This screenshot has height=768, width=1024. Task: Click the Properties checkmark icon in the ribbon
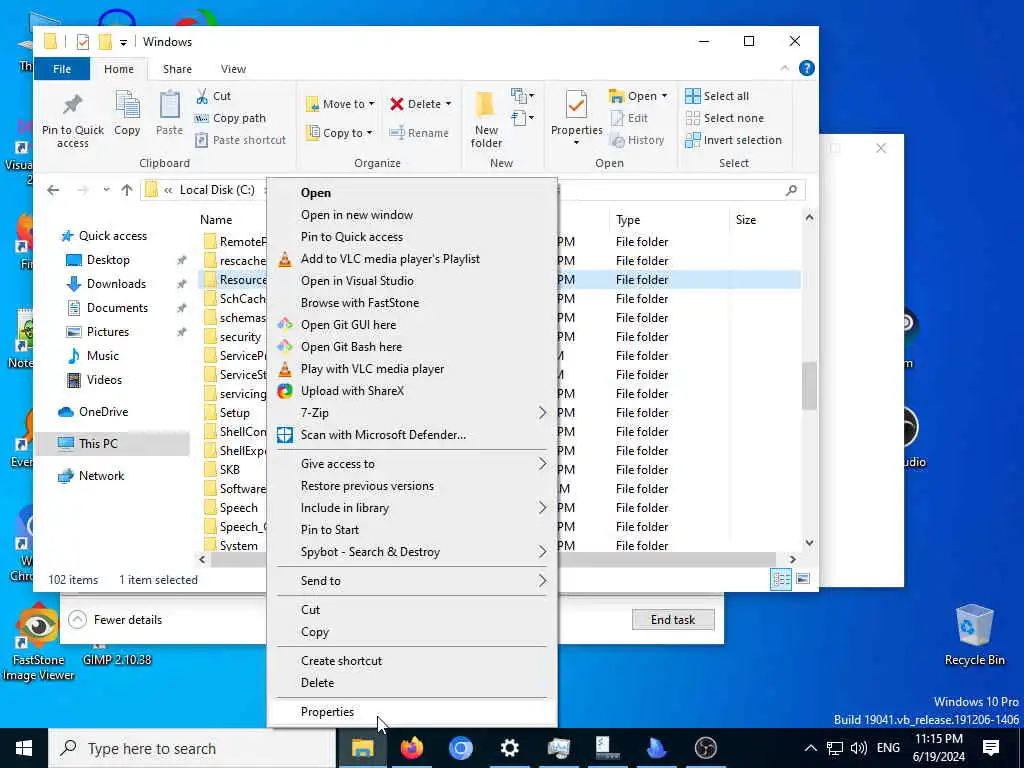(577, 104)
